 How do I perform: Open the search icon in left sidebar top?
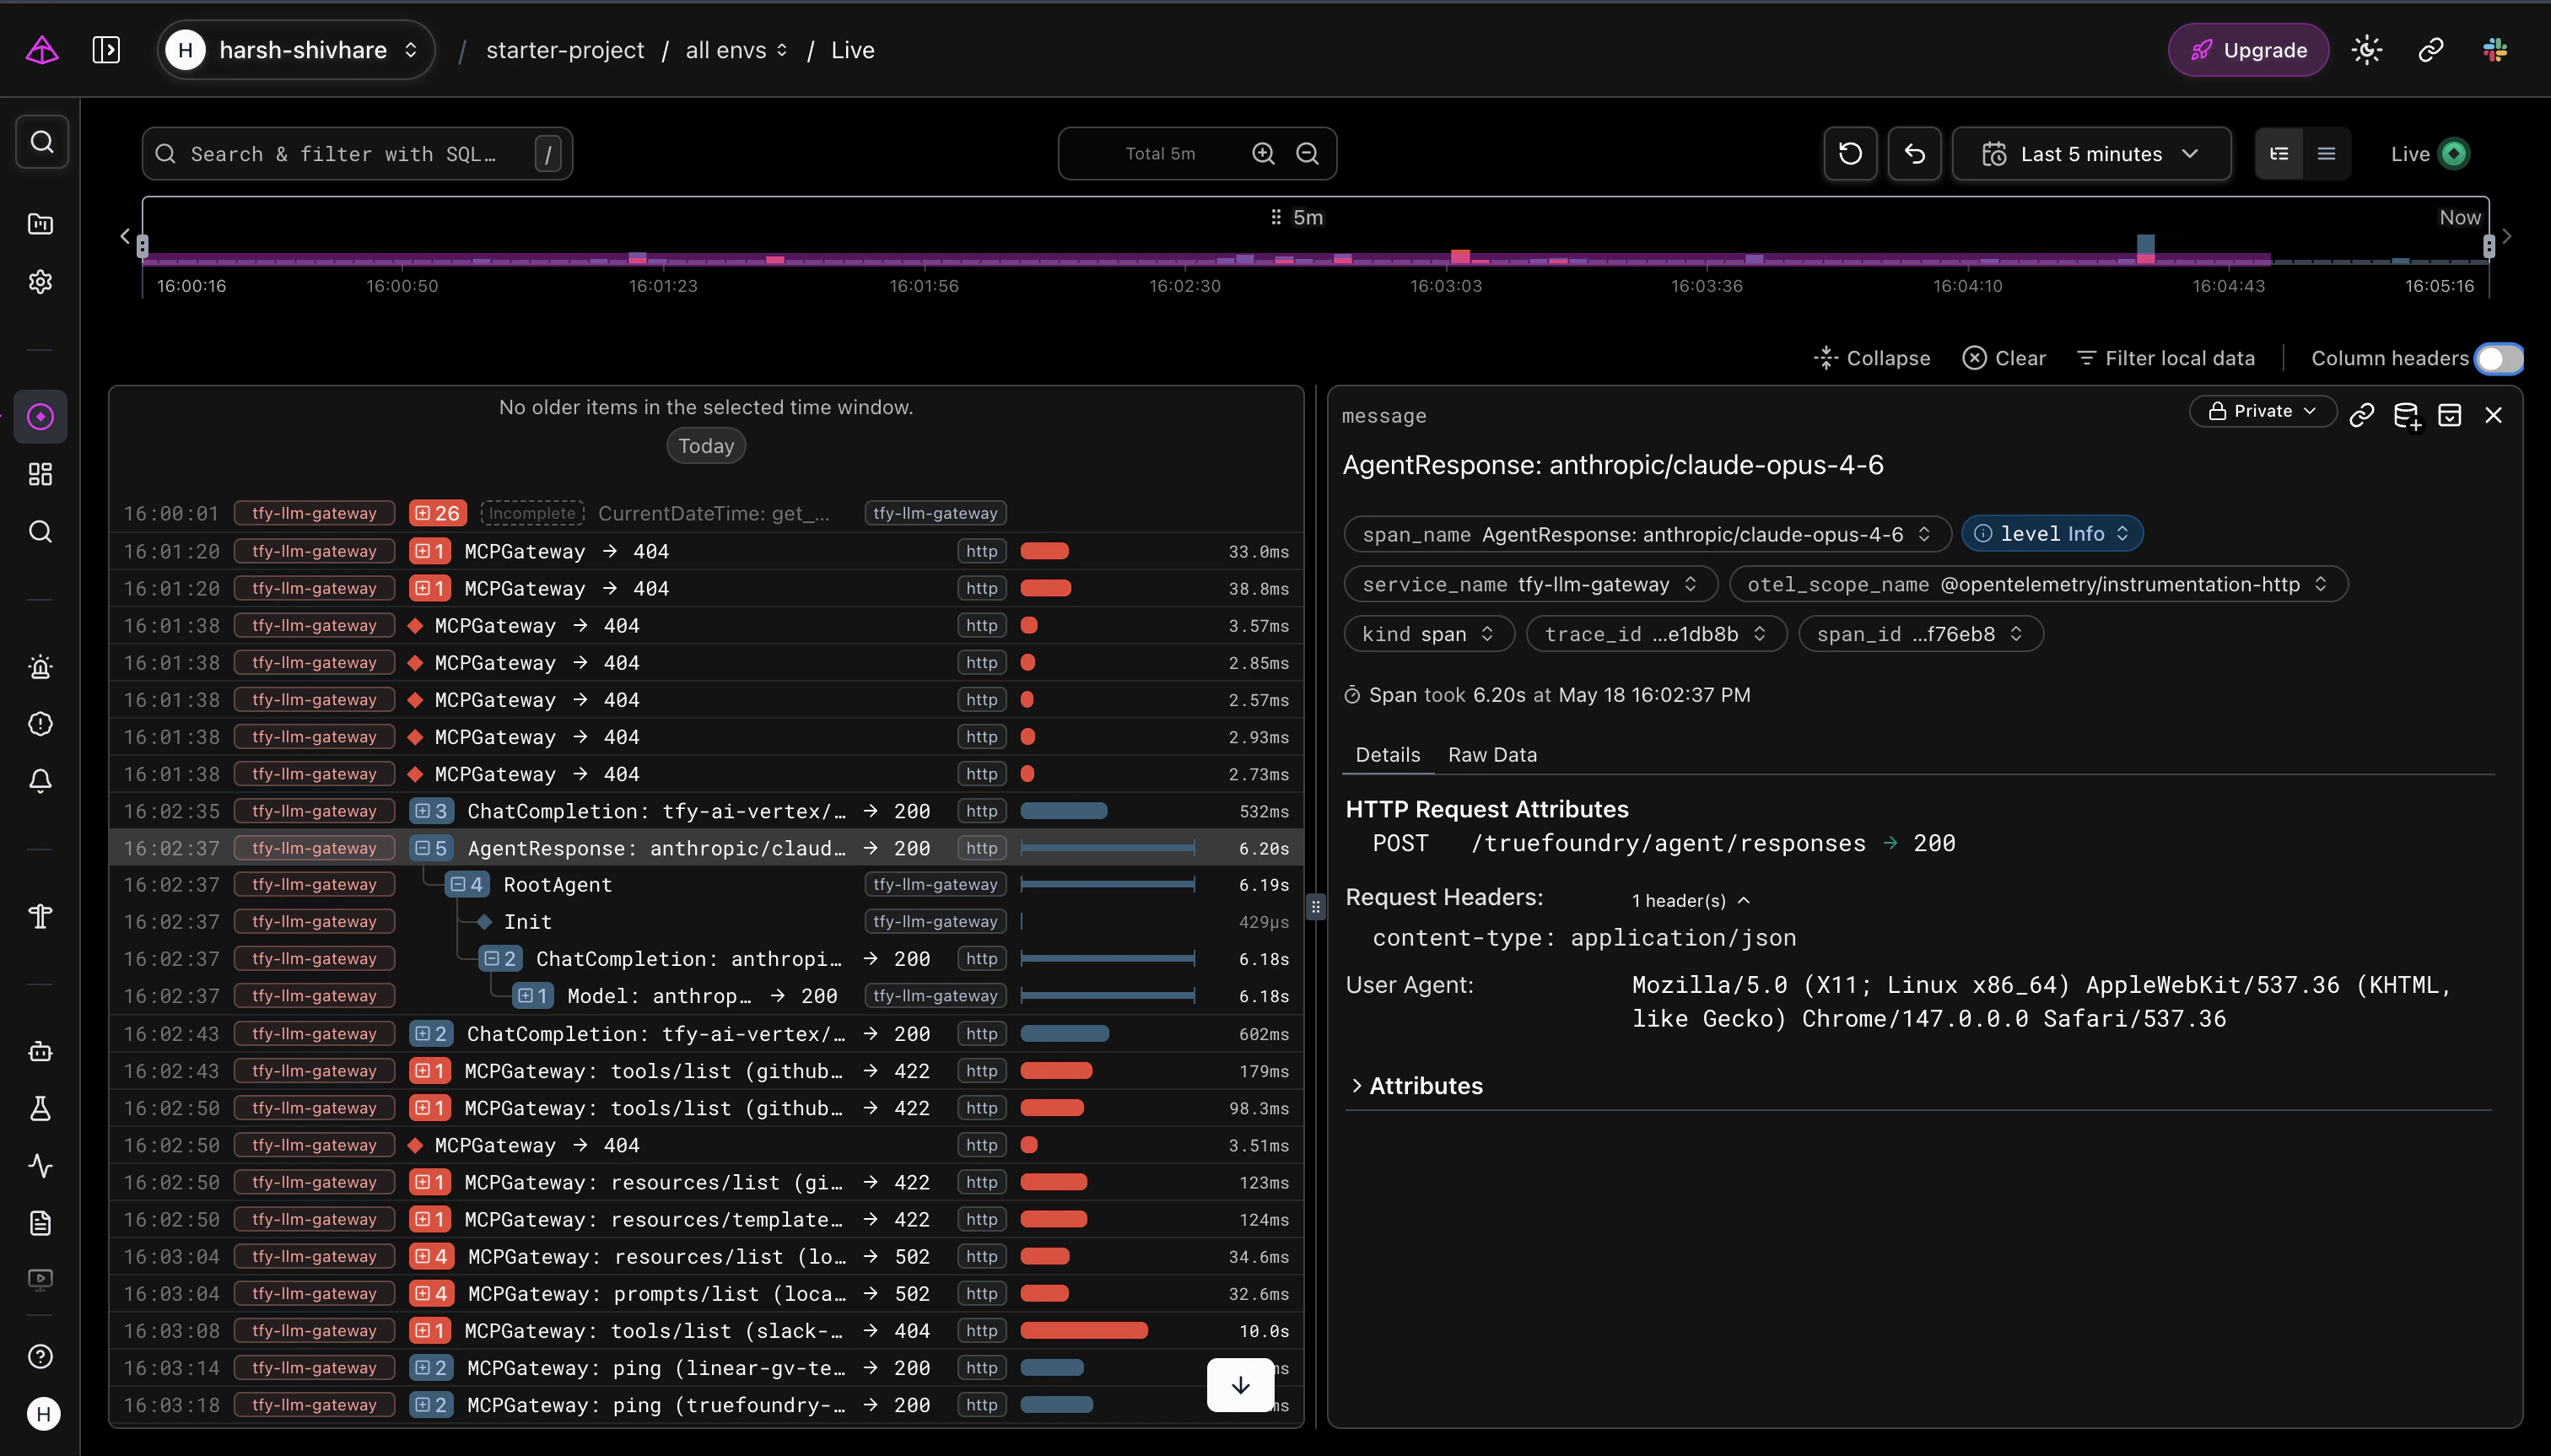41,142
